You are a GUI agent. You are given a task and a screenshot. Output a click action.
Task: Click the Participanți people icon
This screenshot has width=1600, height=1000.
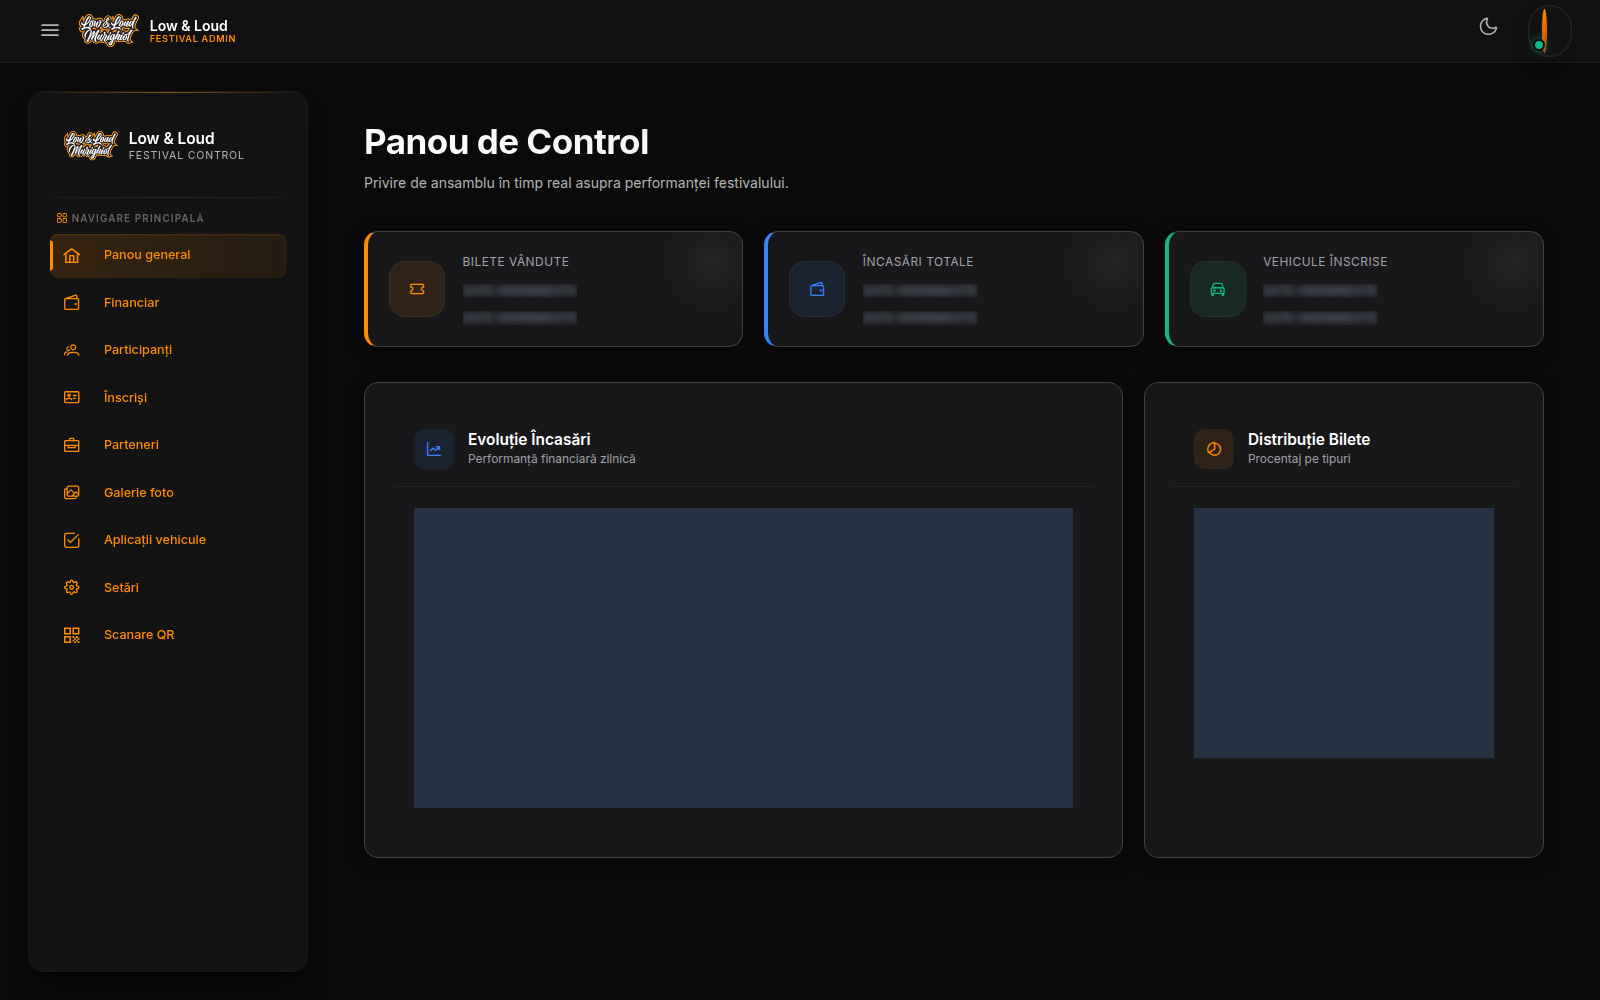72,350
